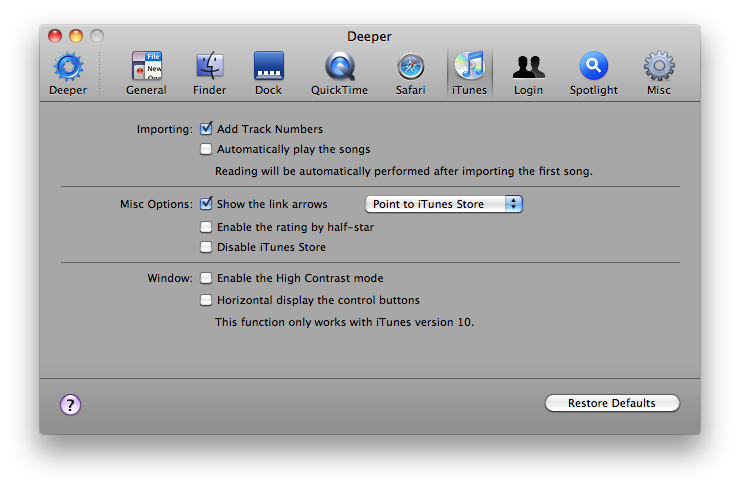The image size is (740, 489).
Task: Check Disable iTunes Store
Action: 206,247
